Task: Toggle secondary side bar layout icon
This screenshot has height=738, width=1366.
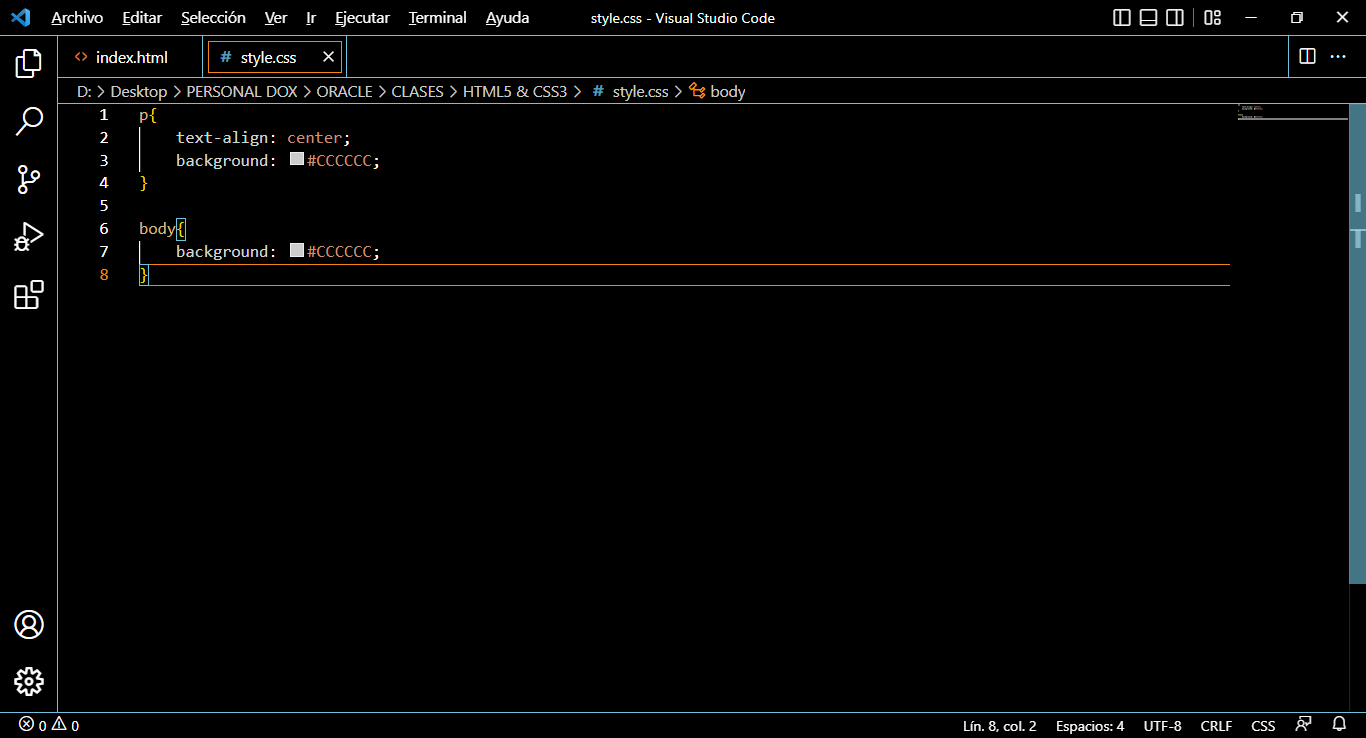Action: point(1175,18)
